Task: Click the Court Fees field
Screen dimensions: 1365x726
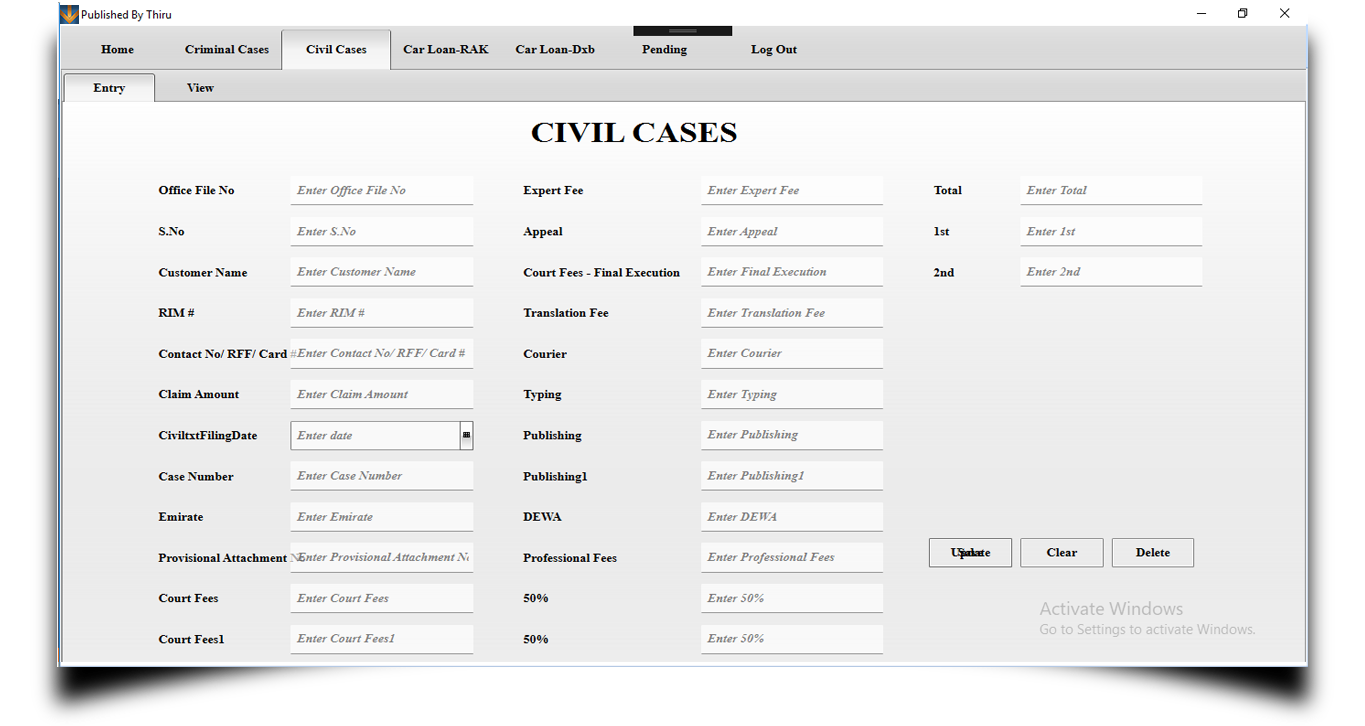Action: [382, 598]
